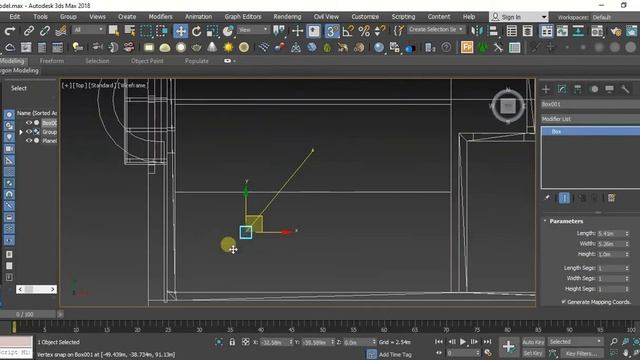Image resolution: width=640 pixels, height=360 pixels.
Task: Open the reference coordinate system View dropdown
Action: pos(253,30)
